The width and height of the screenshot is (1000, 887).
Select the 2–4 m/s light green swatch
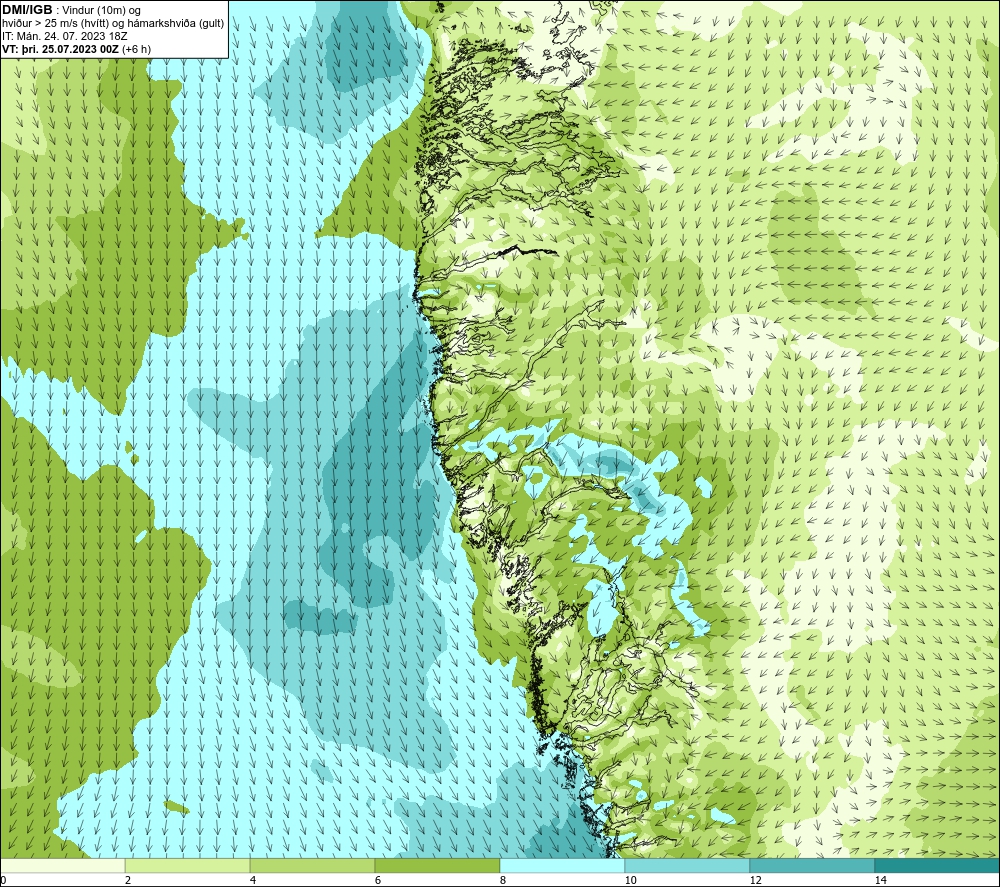click(x=187, y=865)
